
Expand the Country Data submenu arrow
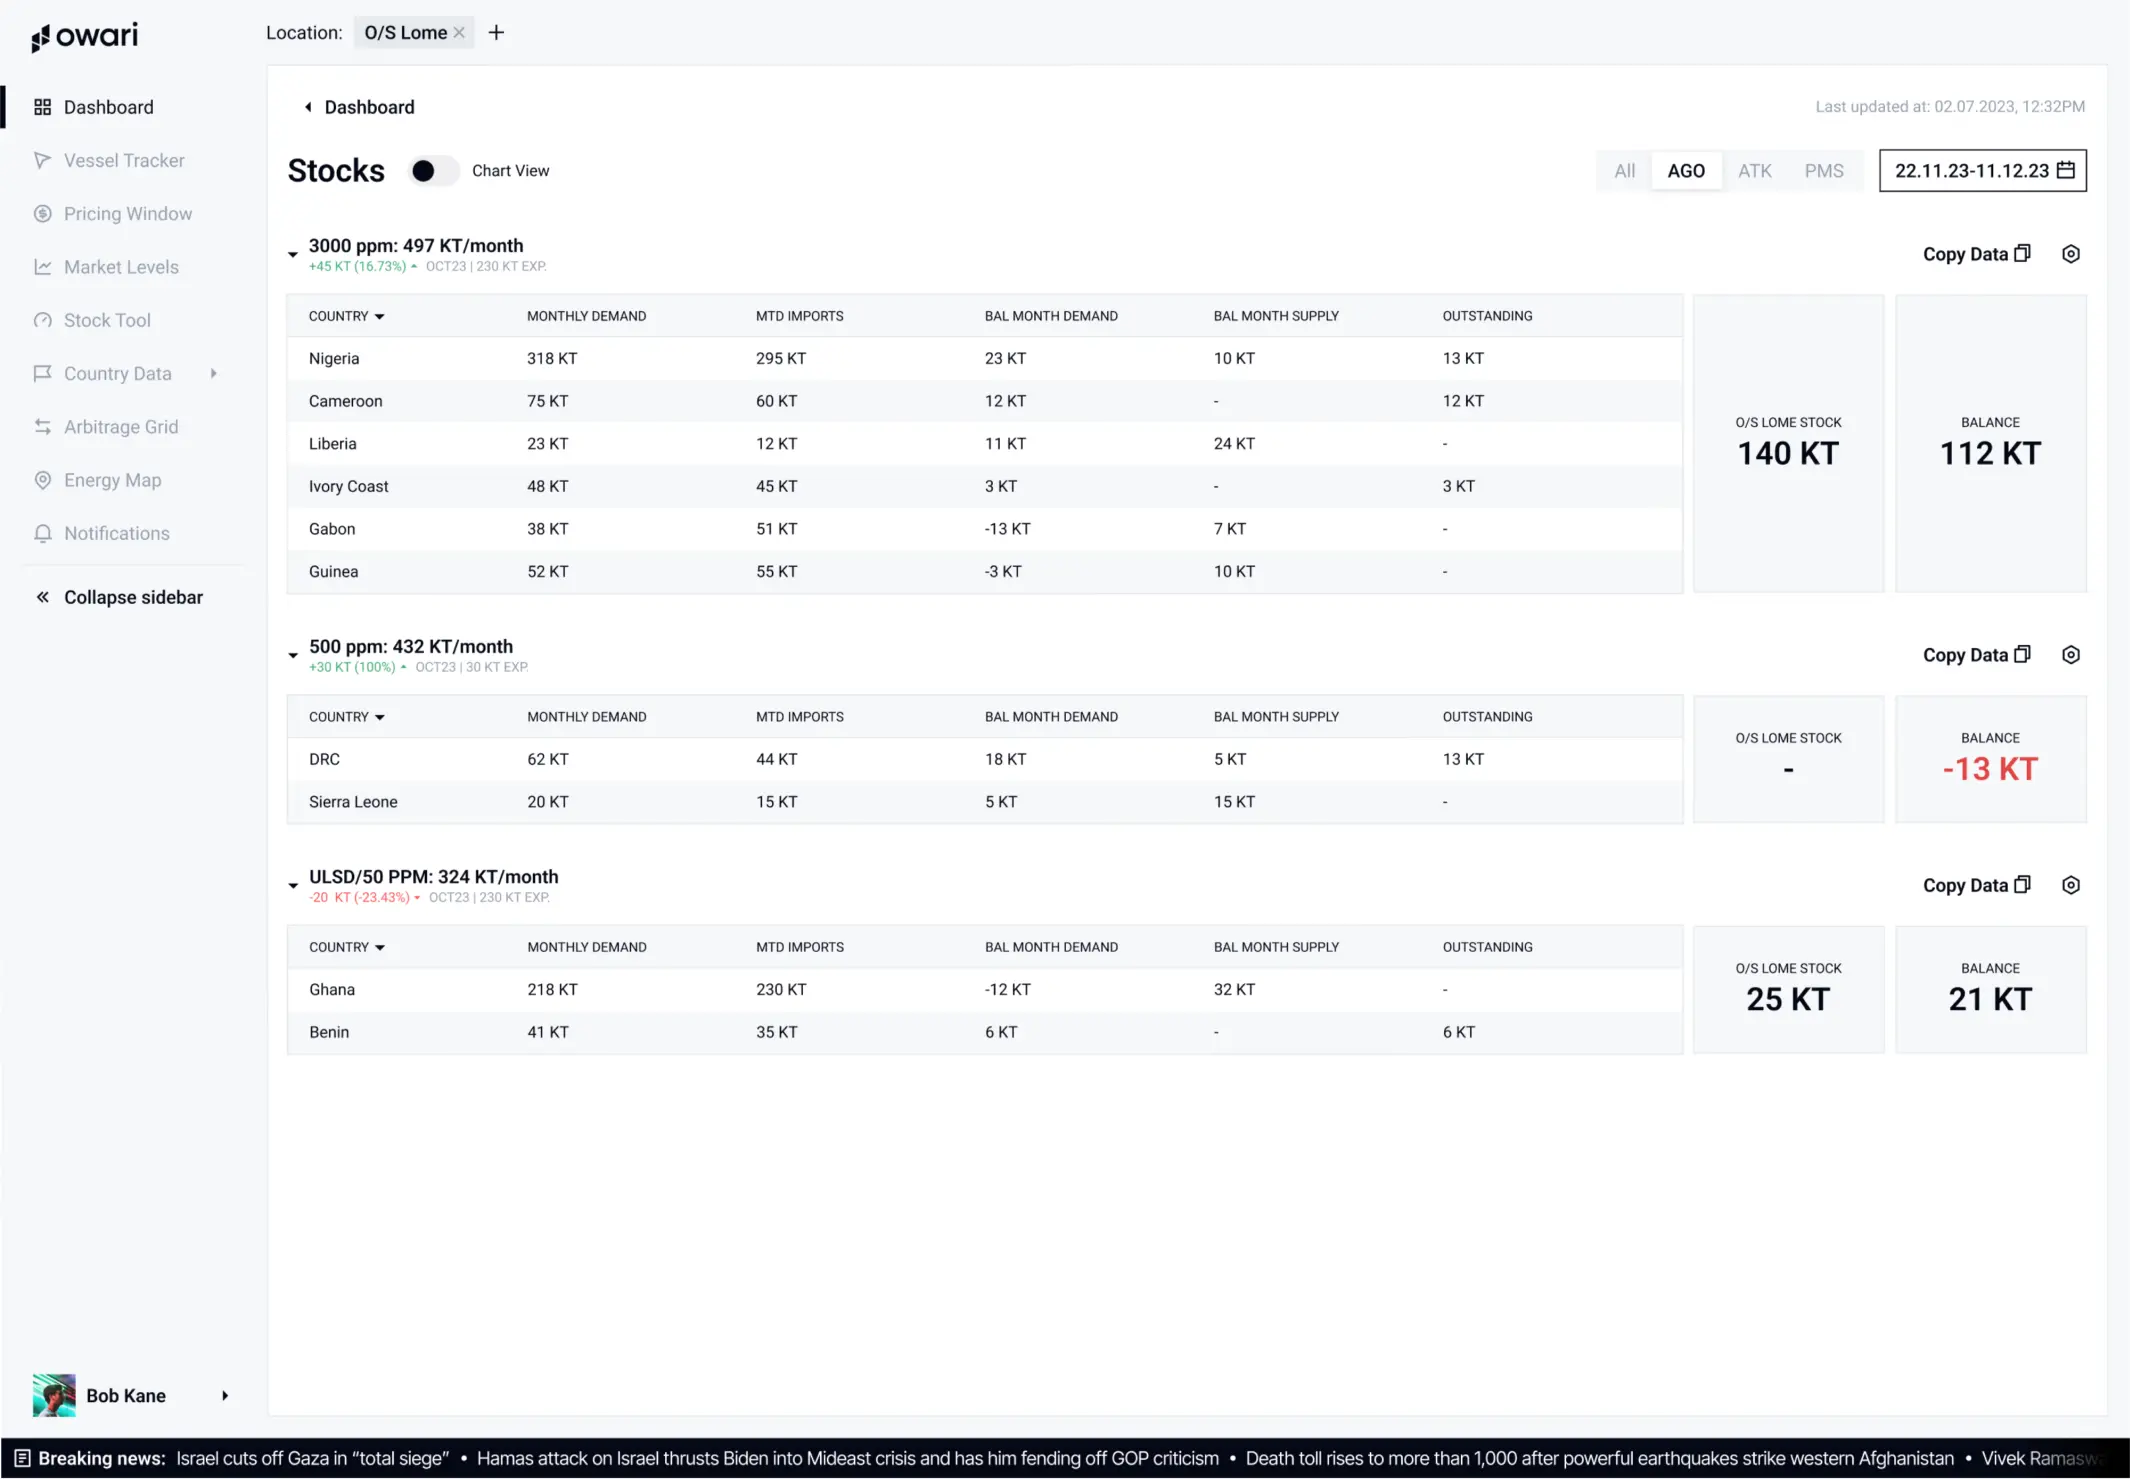pyautogui.click(x=214, y=374)
